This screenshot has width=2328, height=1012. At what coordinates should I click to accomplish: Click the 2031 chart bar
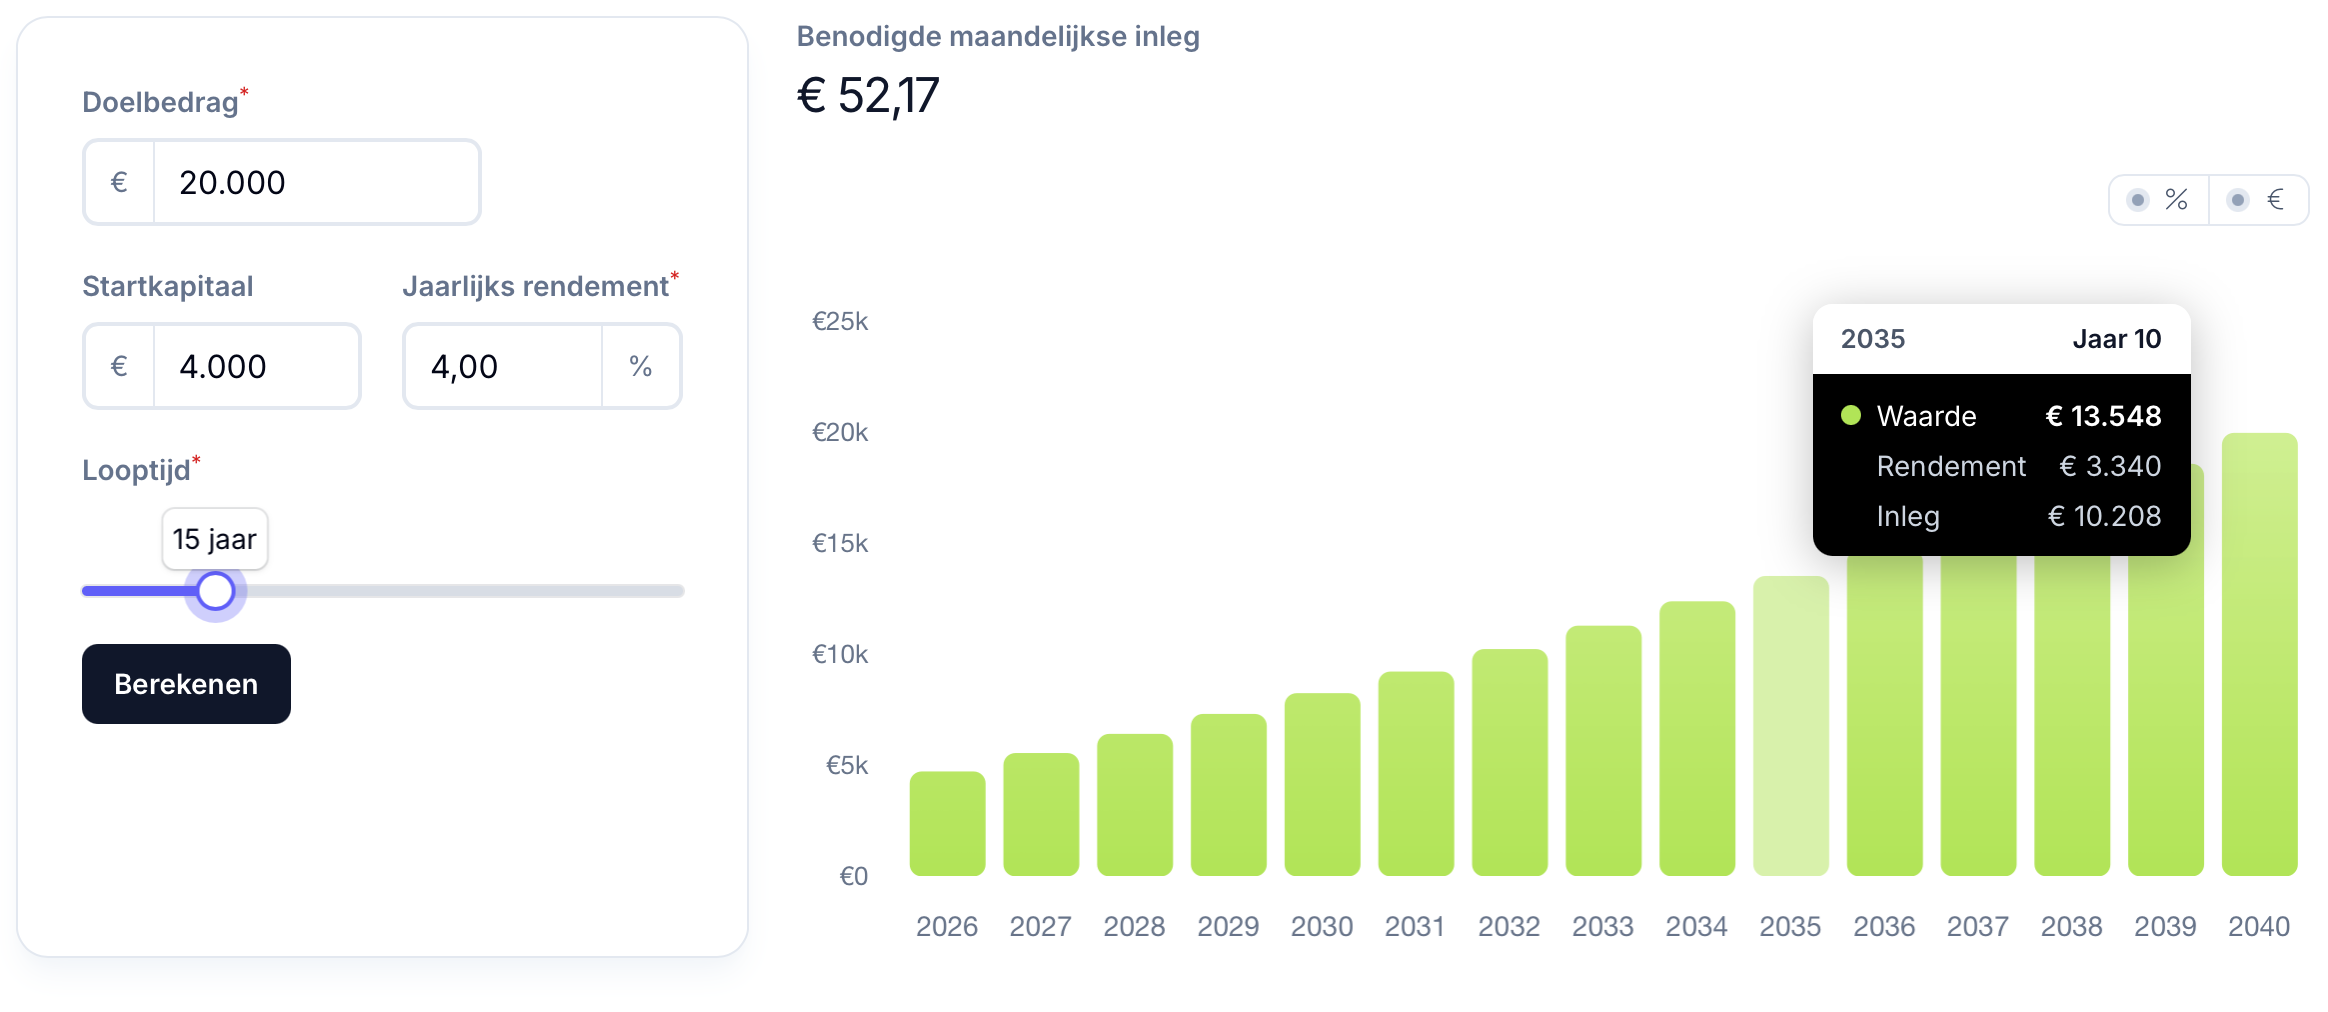click(x=1416, y=773)
